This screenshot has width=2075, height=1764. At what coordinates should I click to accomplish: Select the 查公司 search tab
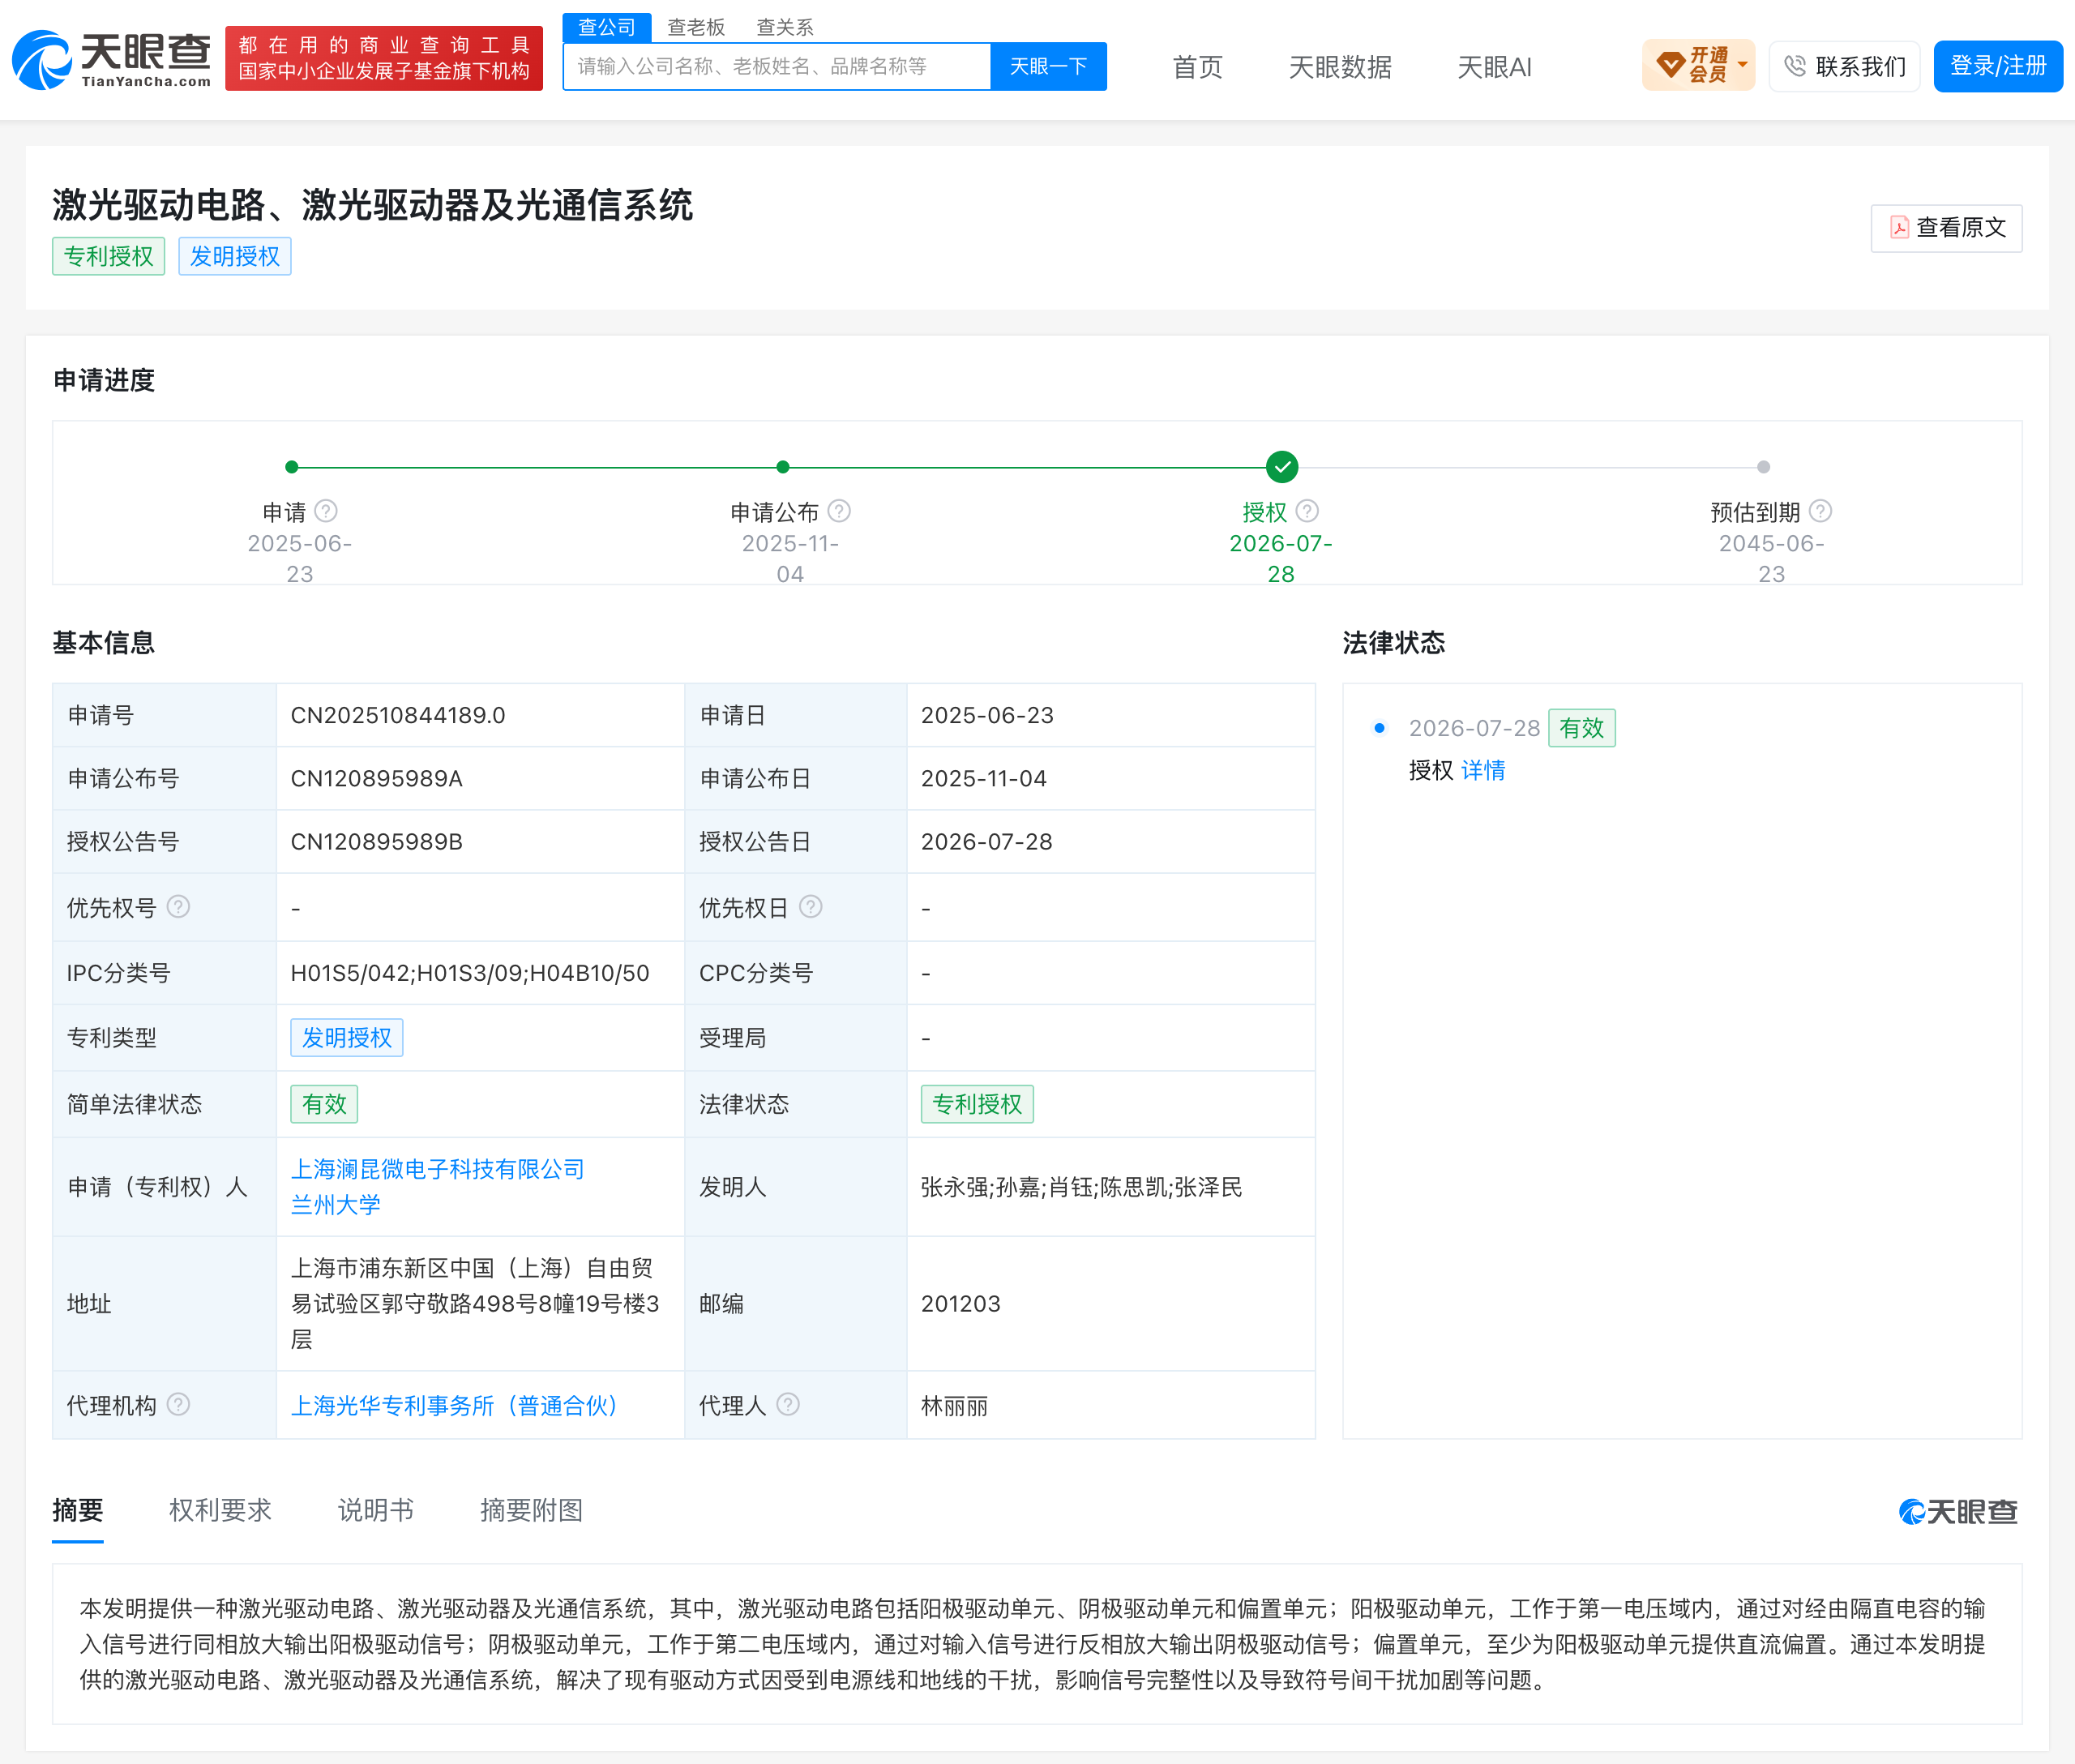[607, 27]
